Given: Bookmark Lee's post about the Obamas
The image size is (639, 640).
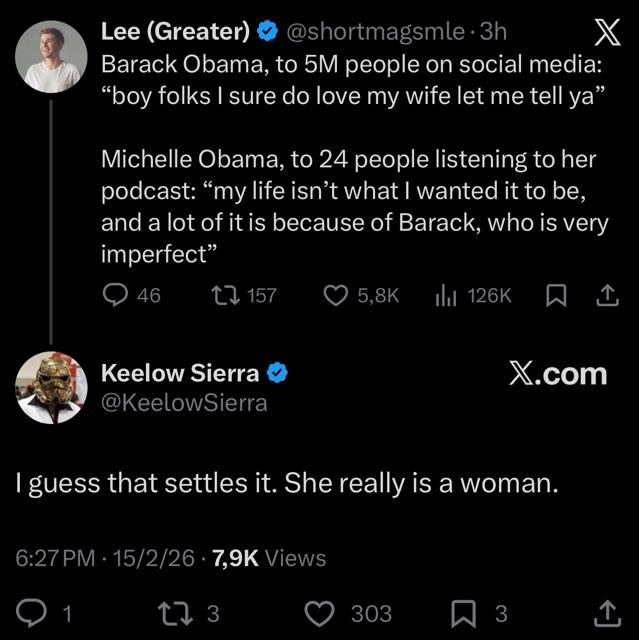Looking at the screenshot, I should pyautogui.click(x=555, y=295).
